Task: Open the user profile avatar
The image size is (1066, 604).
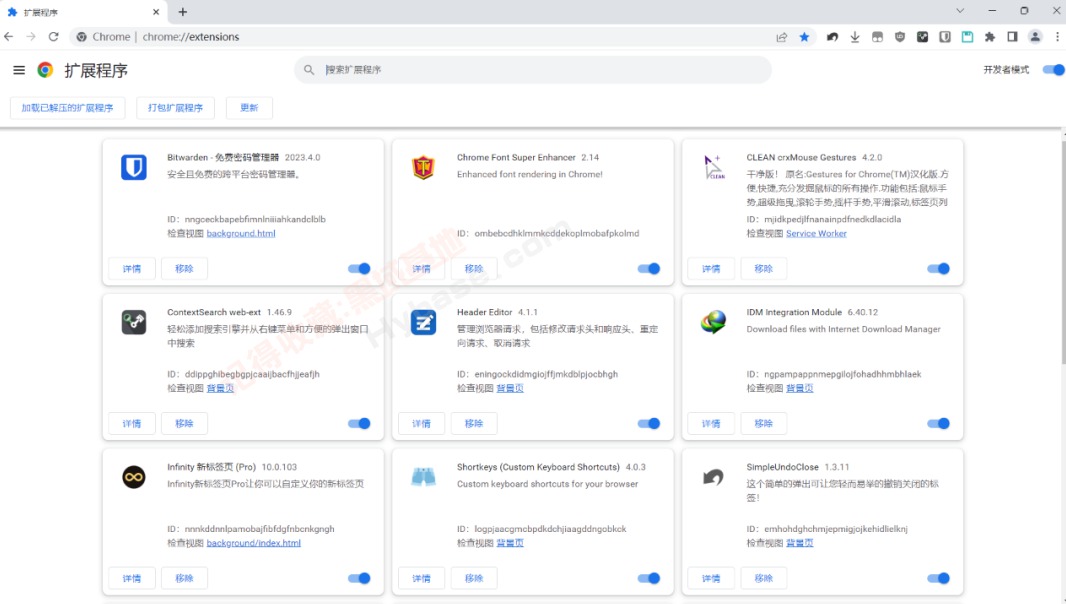Action: 1035,37
